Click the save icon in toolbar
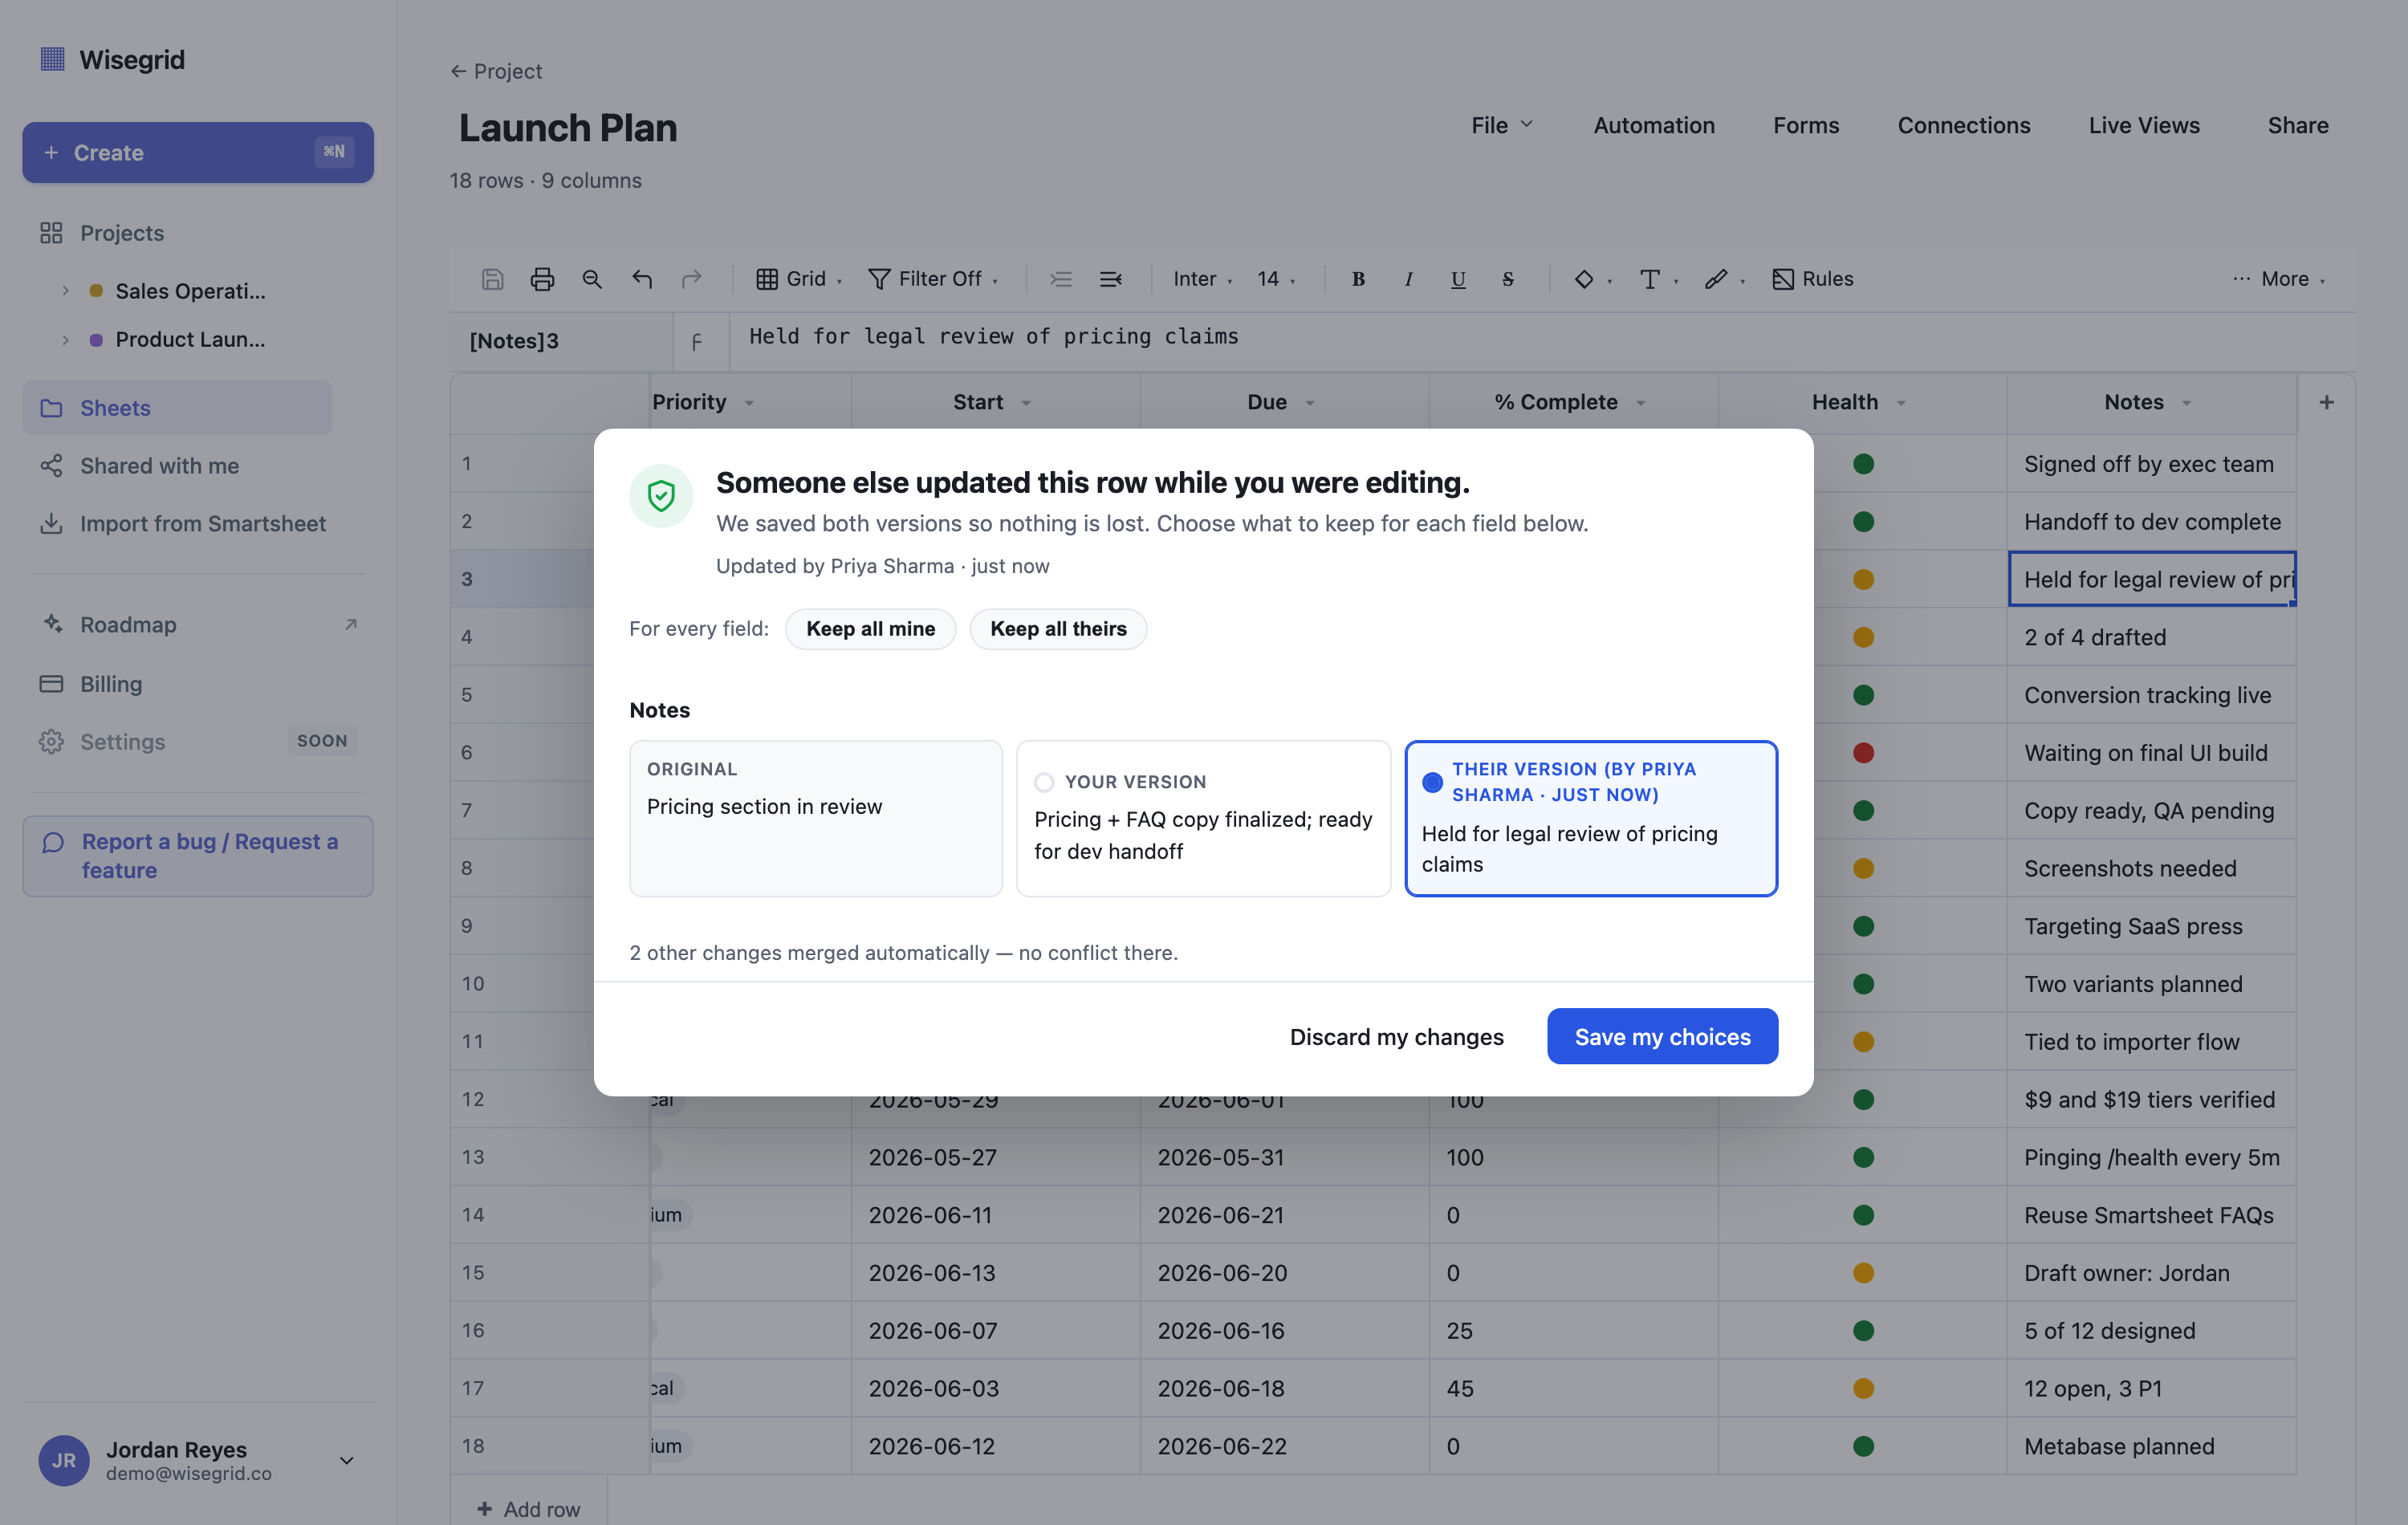The image size is (2408, 1525). 492,279
